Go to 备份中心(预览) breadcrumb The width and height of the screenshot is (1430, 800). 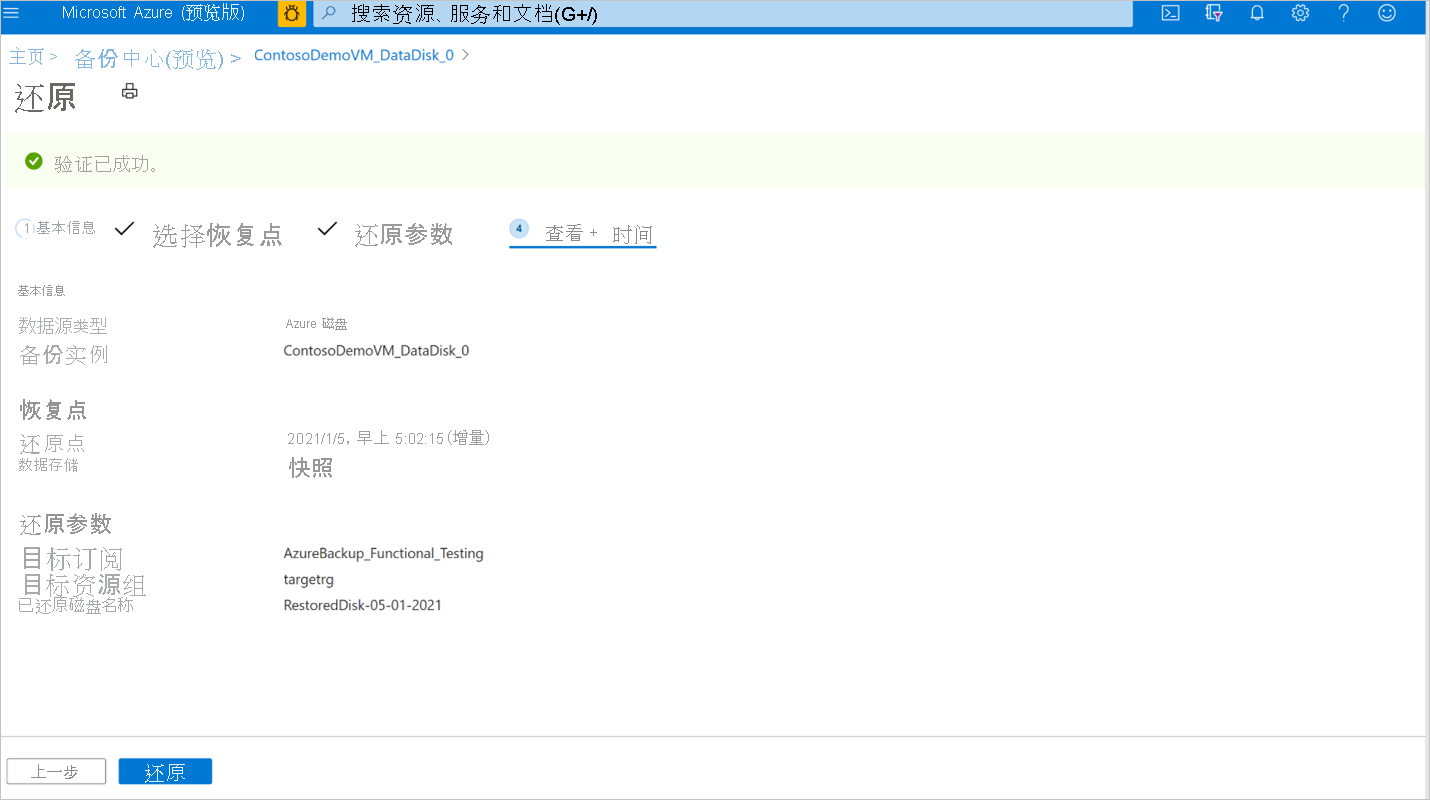point(149,59)
